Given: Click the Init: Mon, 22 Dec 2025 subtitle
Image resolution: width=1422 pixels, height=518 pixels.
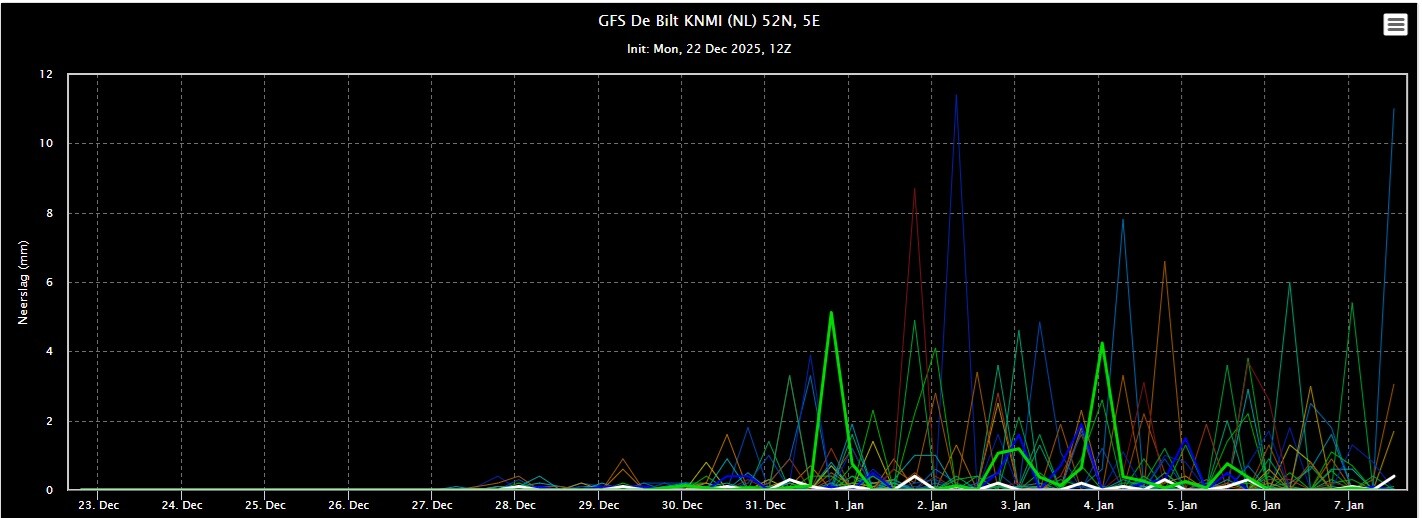Looking at the screenshot, I should click(709, 49).
